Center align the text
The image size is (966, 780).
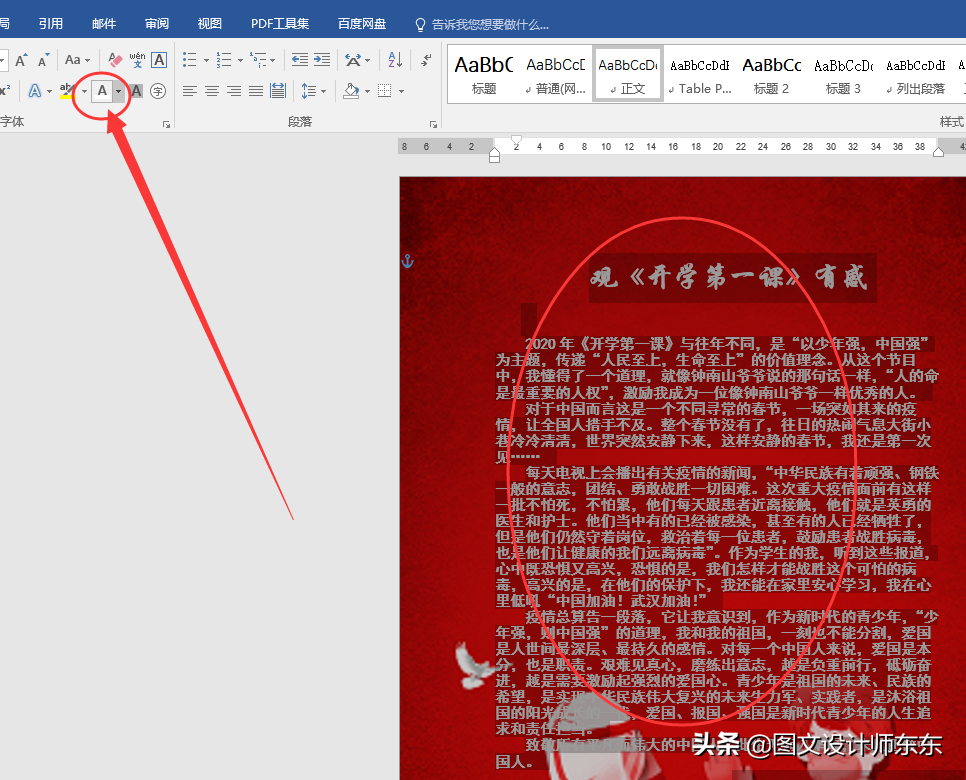212,91
